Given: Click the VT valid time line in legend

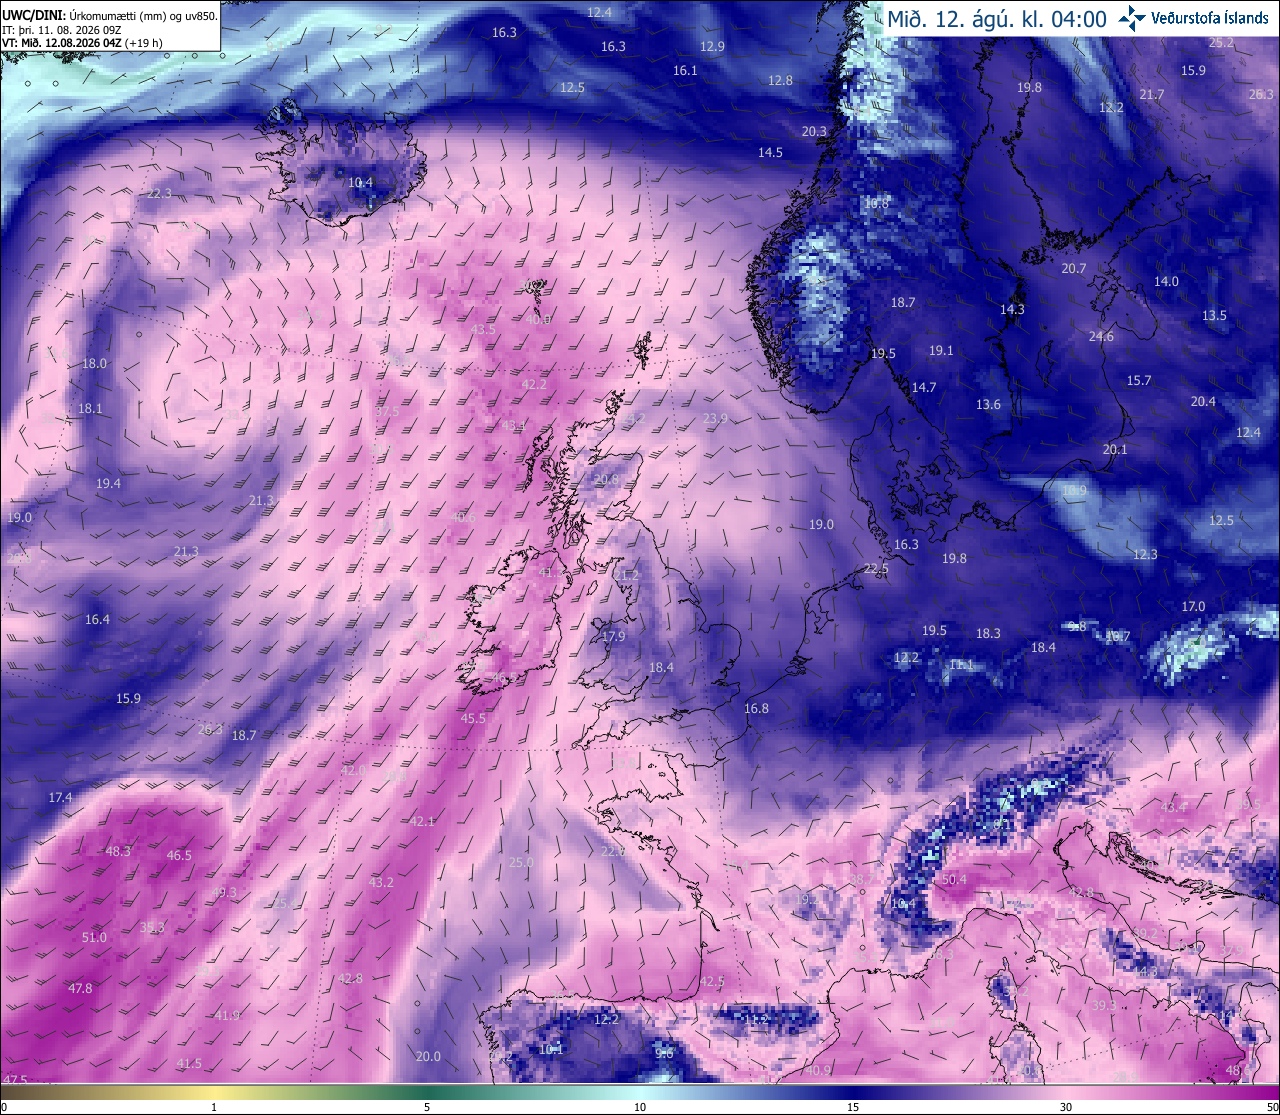Looking at the screenshot, I should coord(82,42).
